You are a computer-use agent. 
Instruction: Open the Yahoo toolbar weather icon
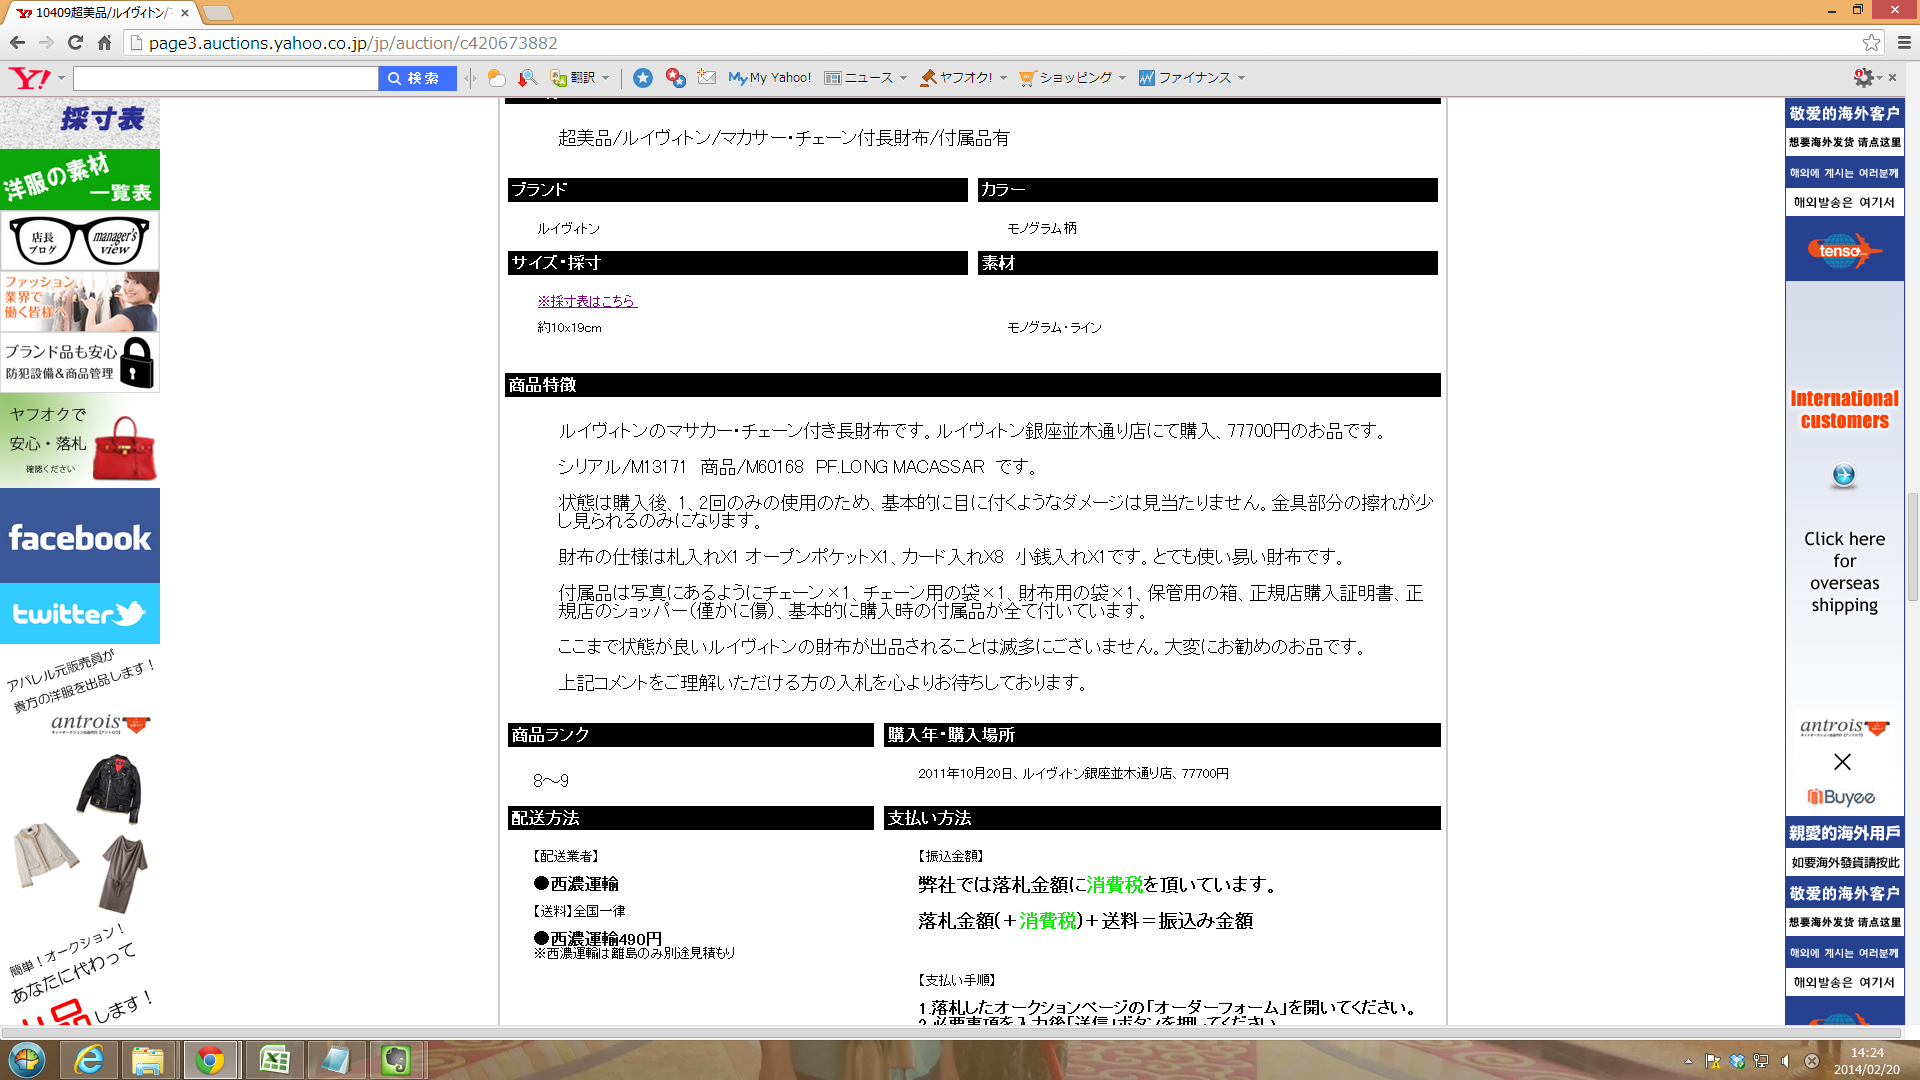pos(496,77)
